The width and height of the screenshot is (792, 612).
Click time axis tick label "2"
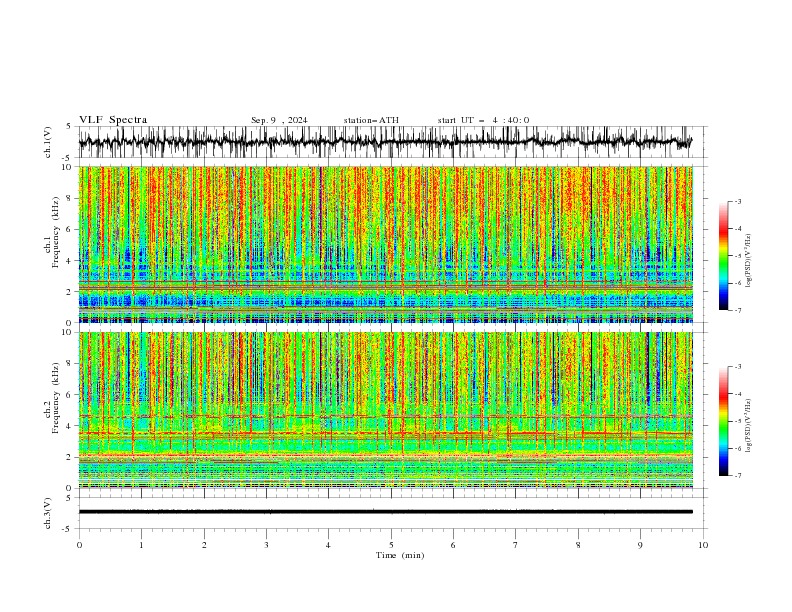(x=204, y=545)
